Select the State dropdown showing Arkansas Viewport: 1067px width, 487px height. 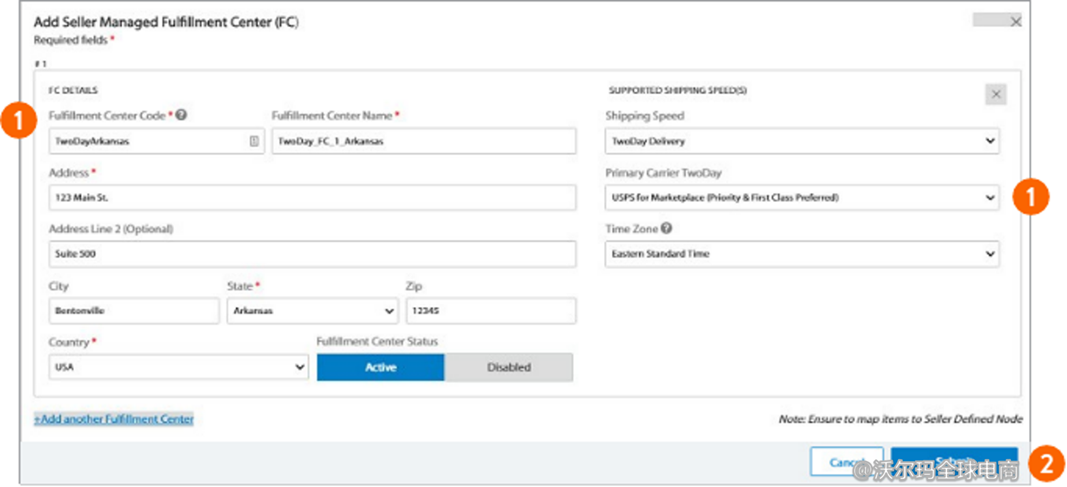point(312,311)
